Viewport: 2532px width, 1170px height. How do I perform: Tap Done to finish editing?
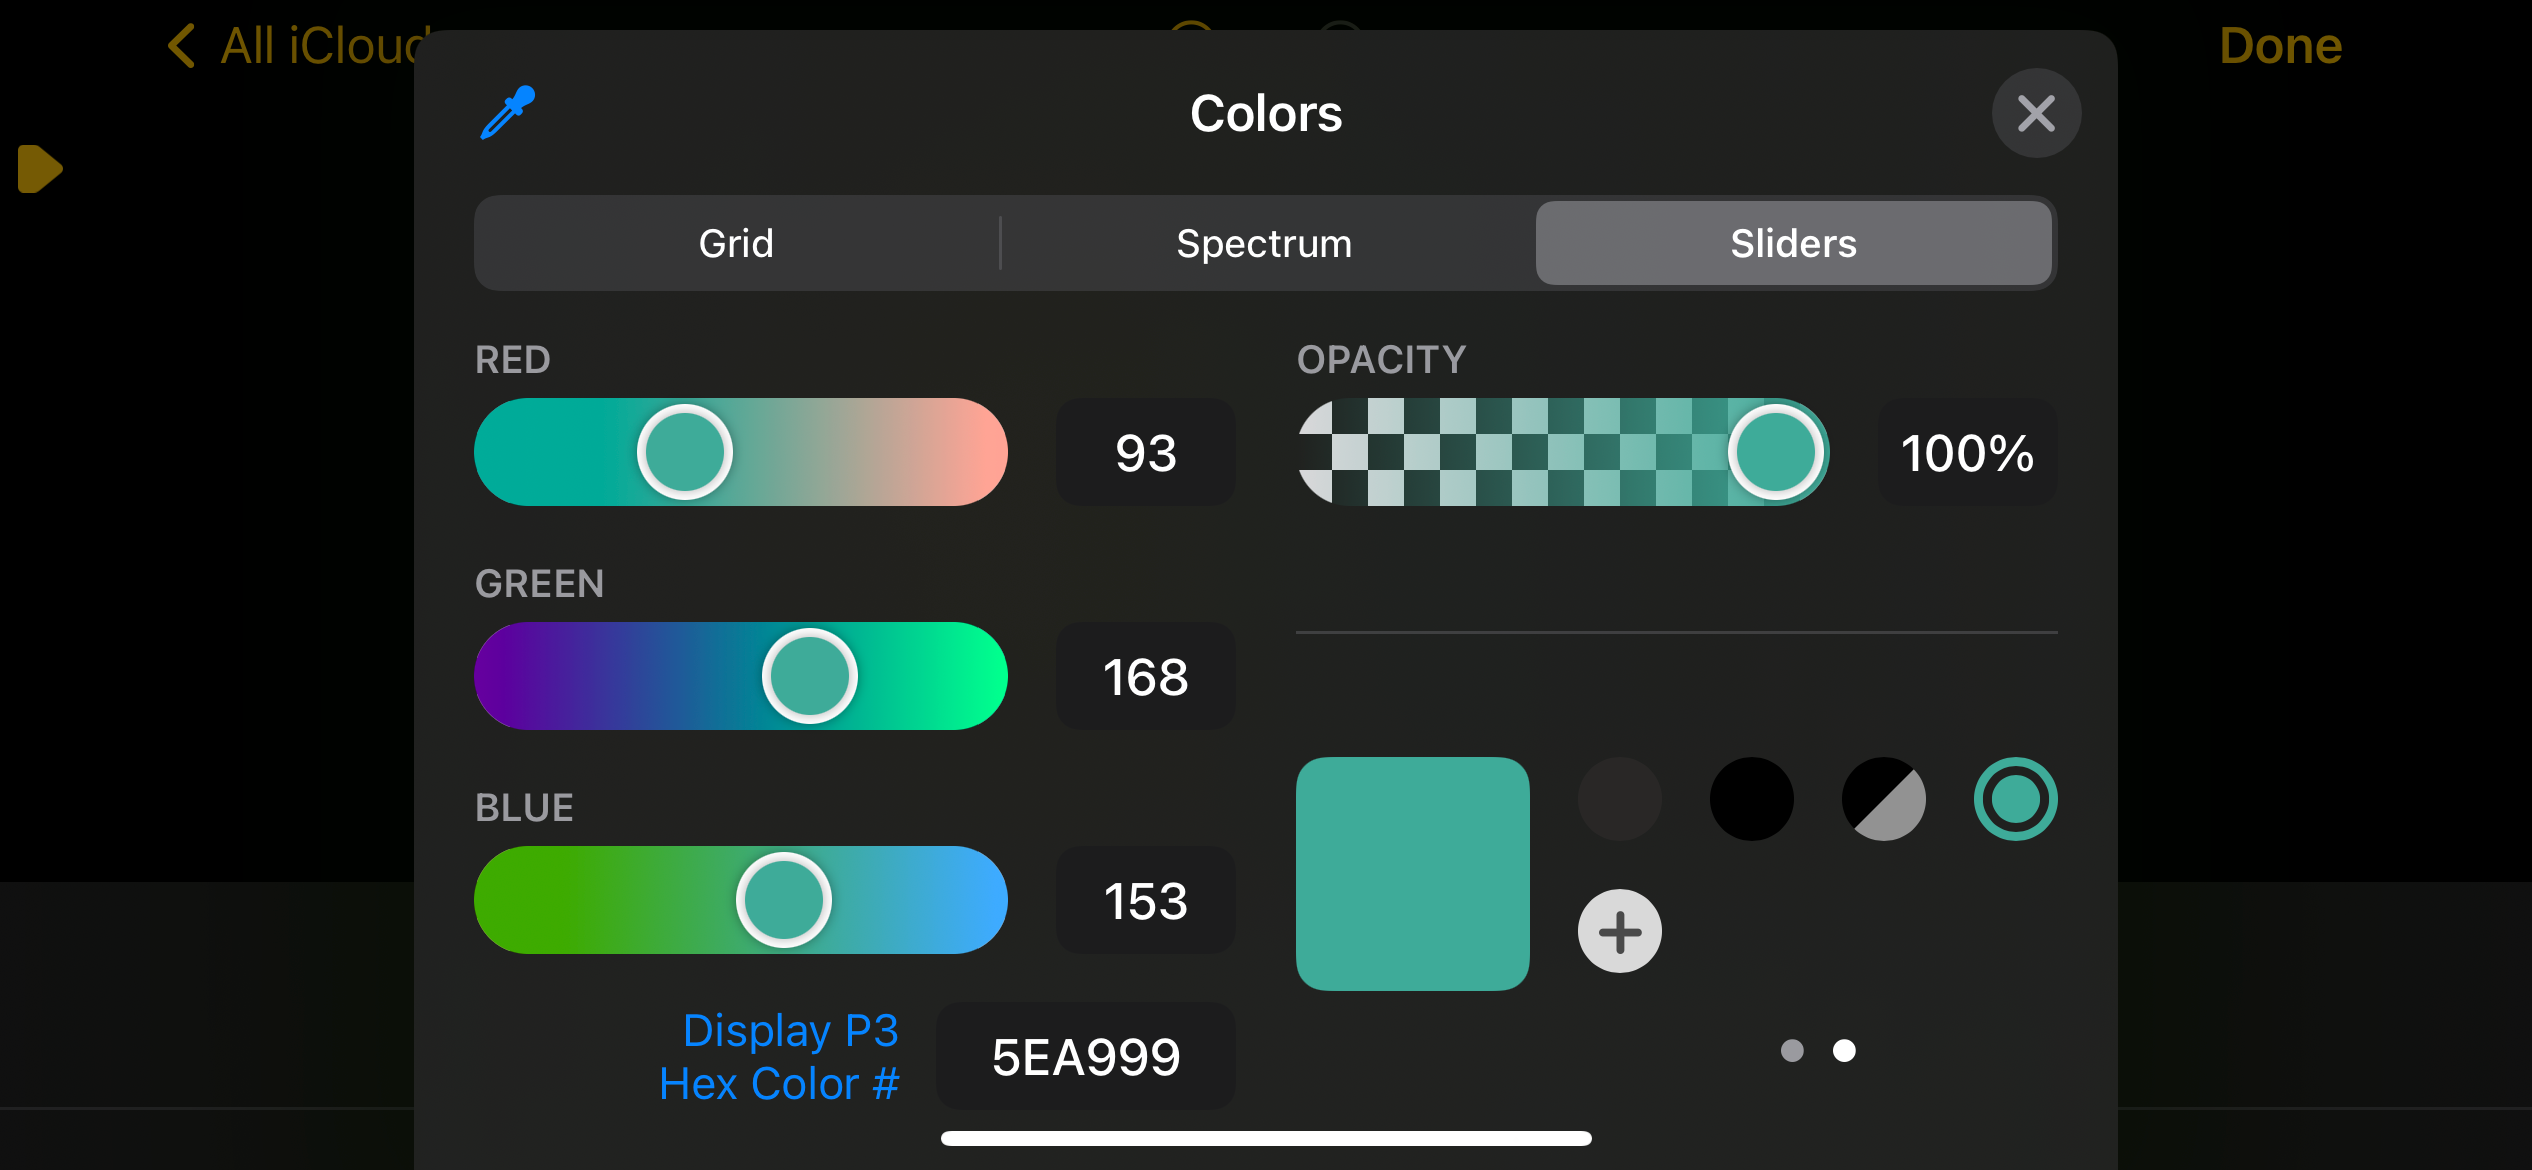pos(2279,46)
